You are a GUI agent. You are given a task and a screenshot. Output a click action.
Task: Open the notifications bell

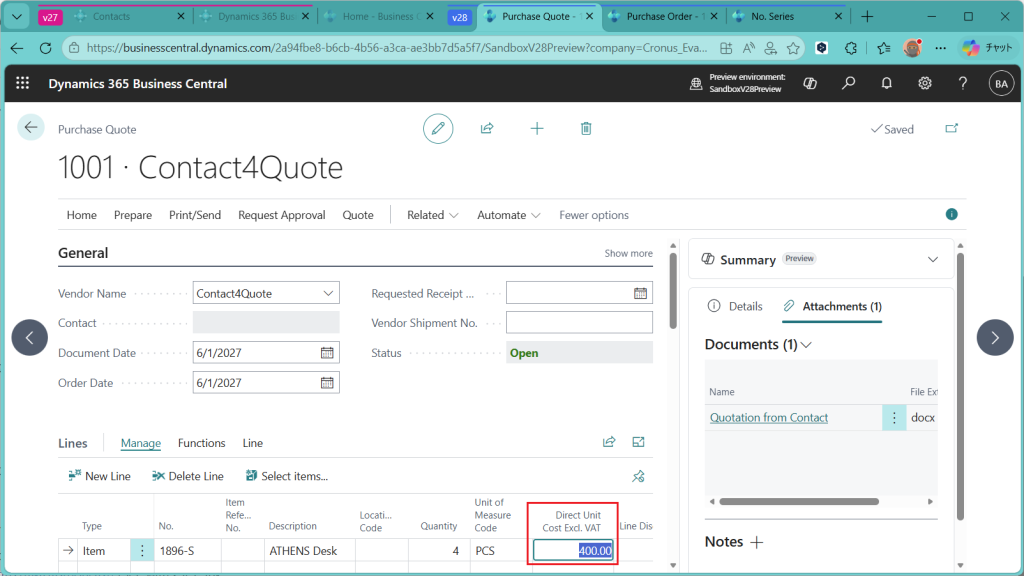886,84
